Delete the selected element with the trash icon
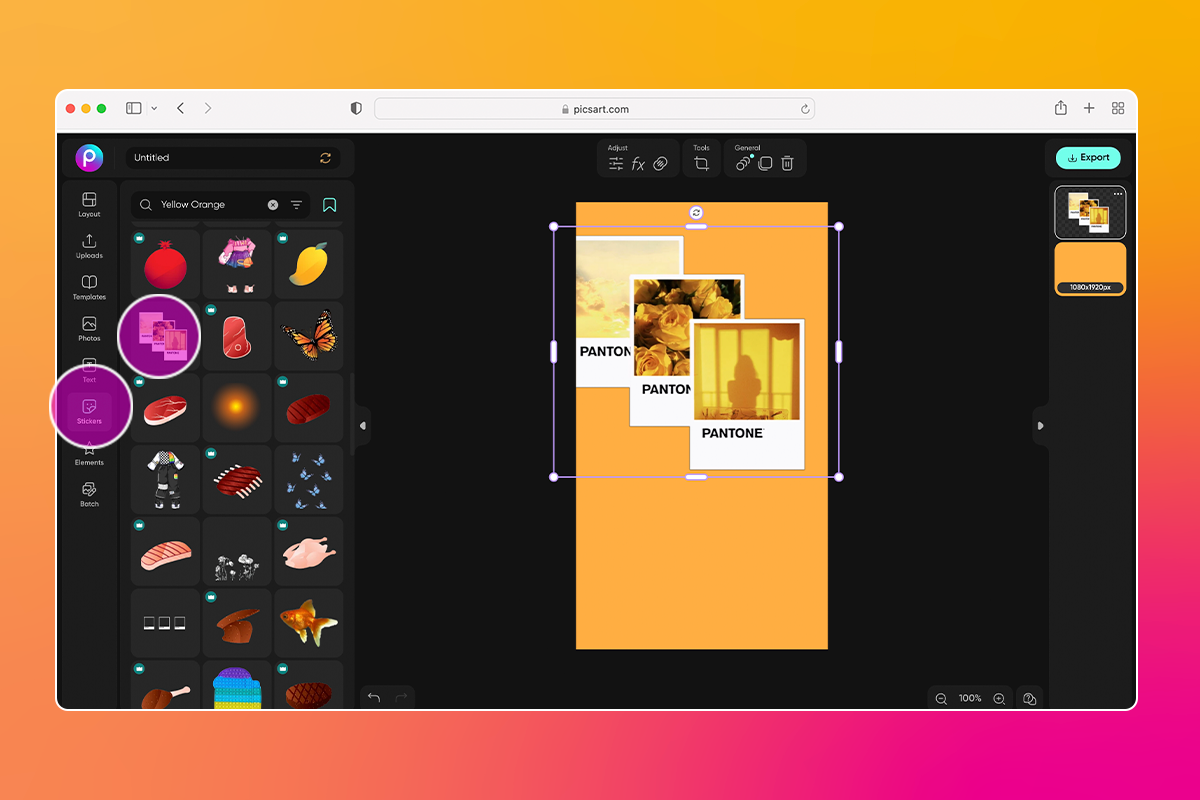1200x800 pixels. click(x=787, y=161)
